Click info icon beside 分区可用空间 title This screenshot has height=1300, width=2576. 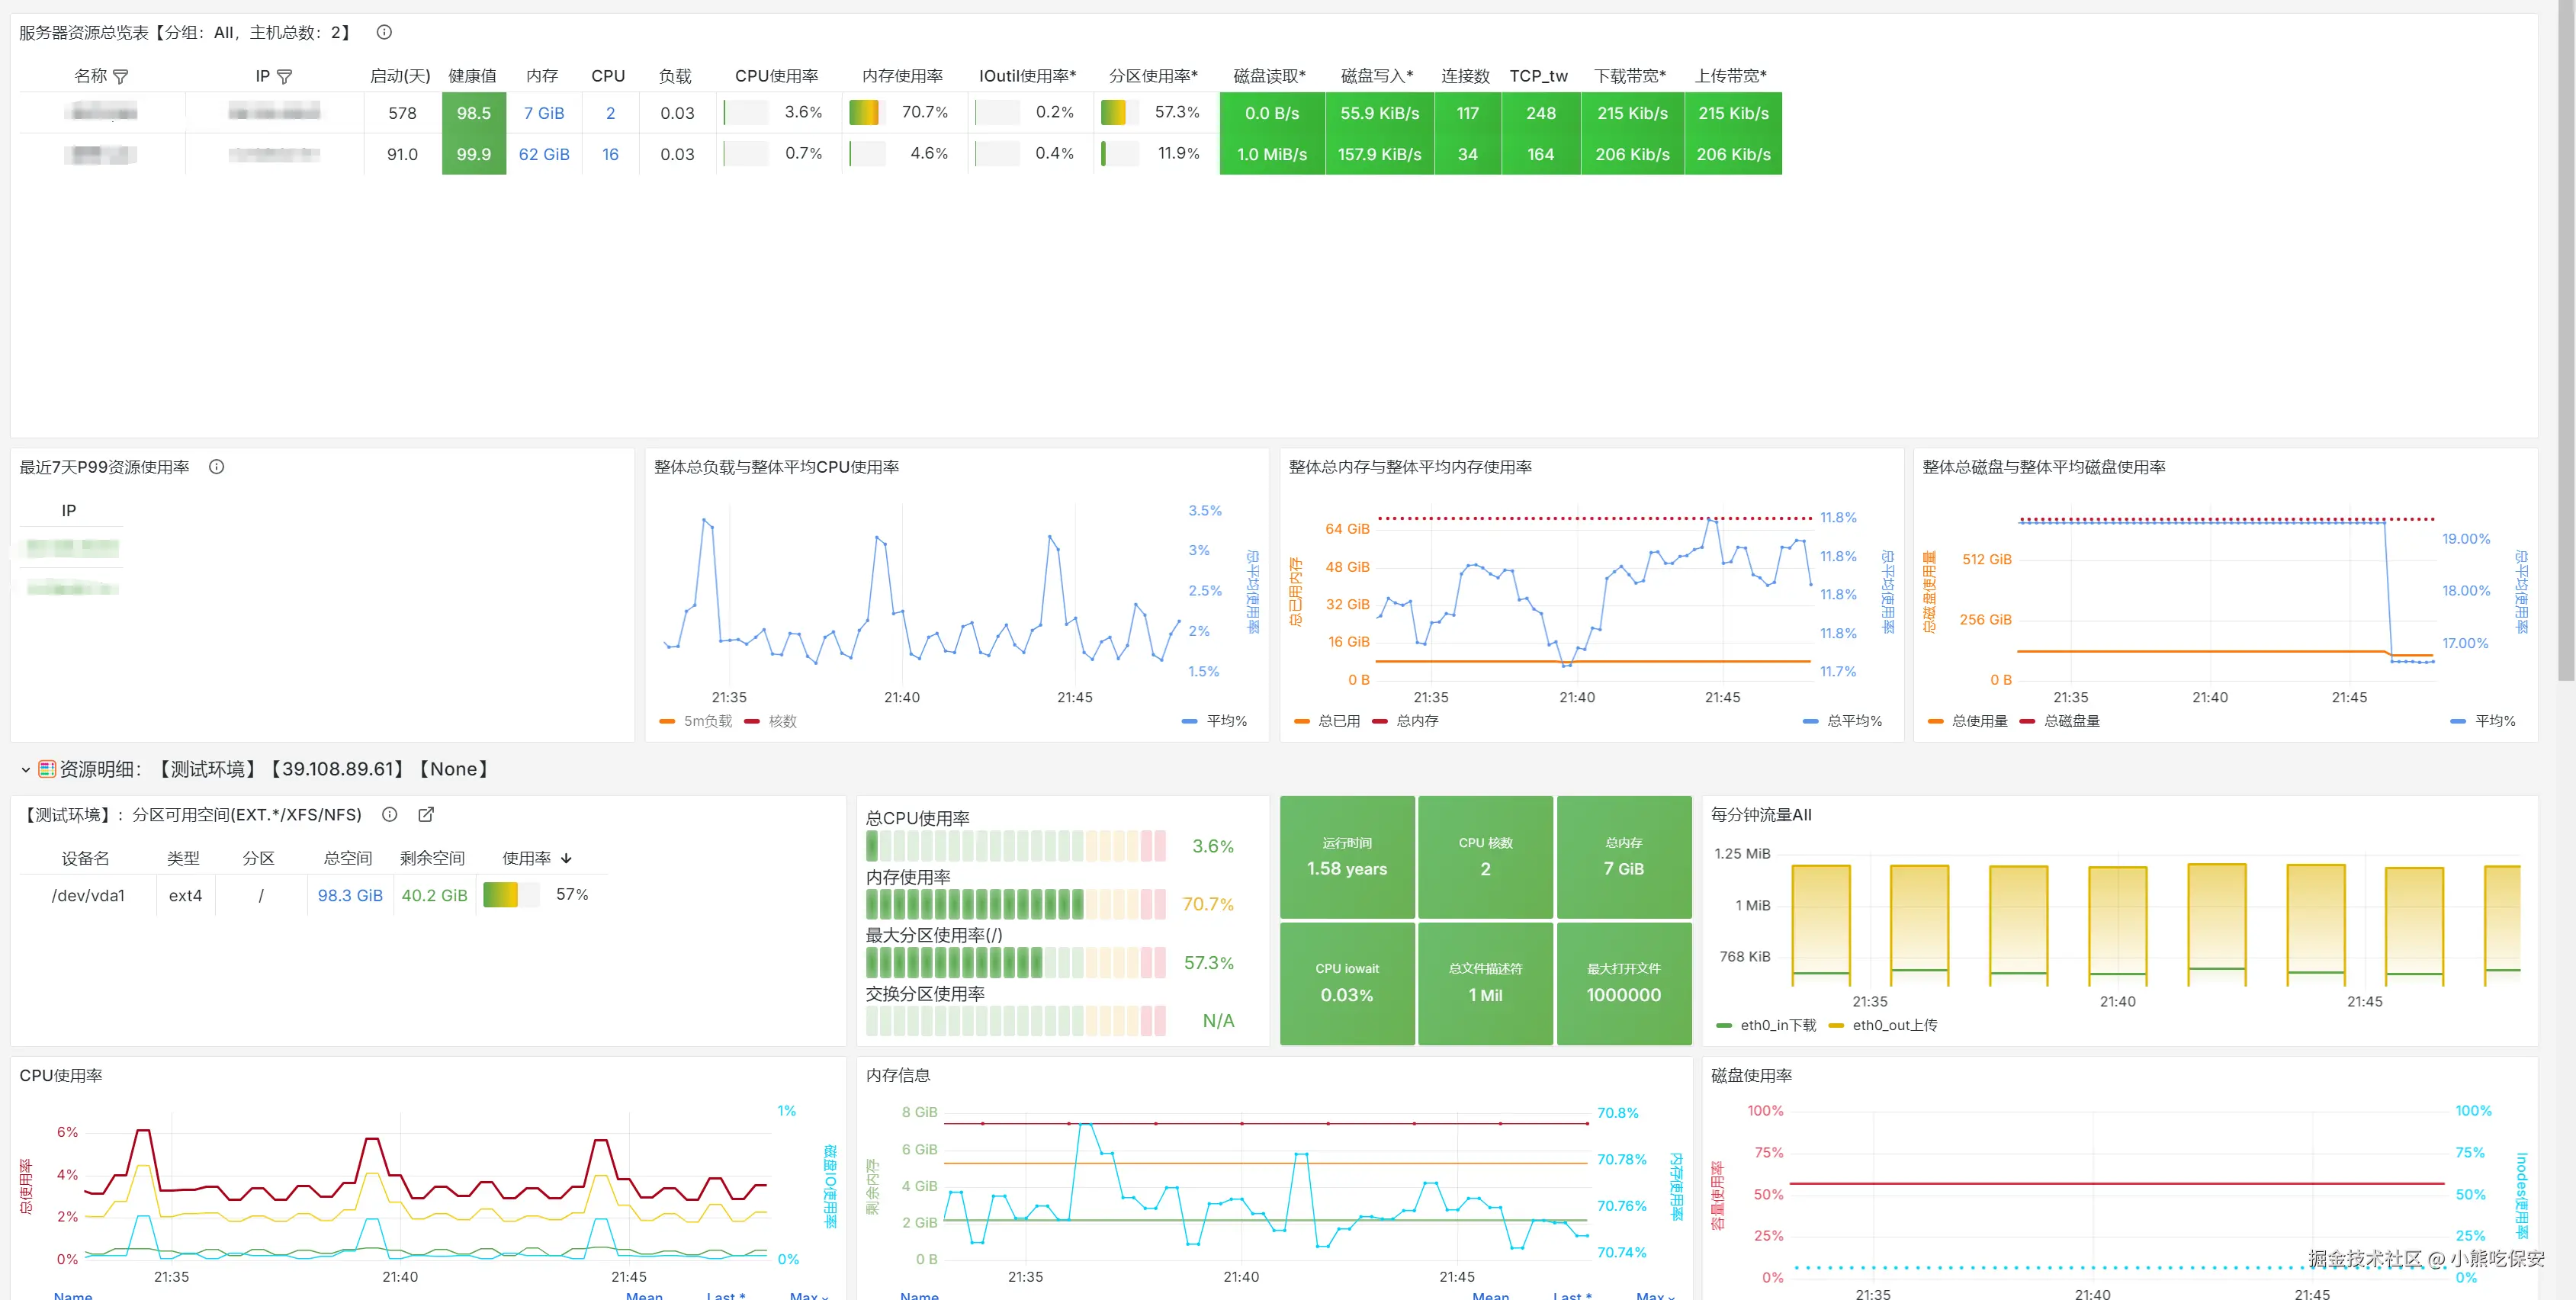pos(390,815)
